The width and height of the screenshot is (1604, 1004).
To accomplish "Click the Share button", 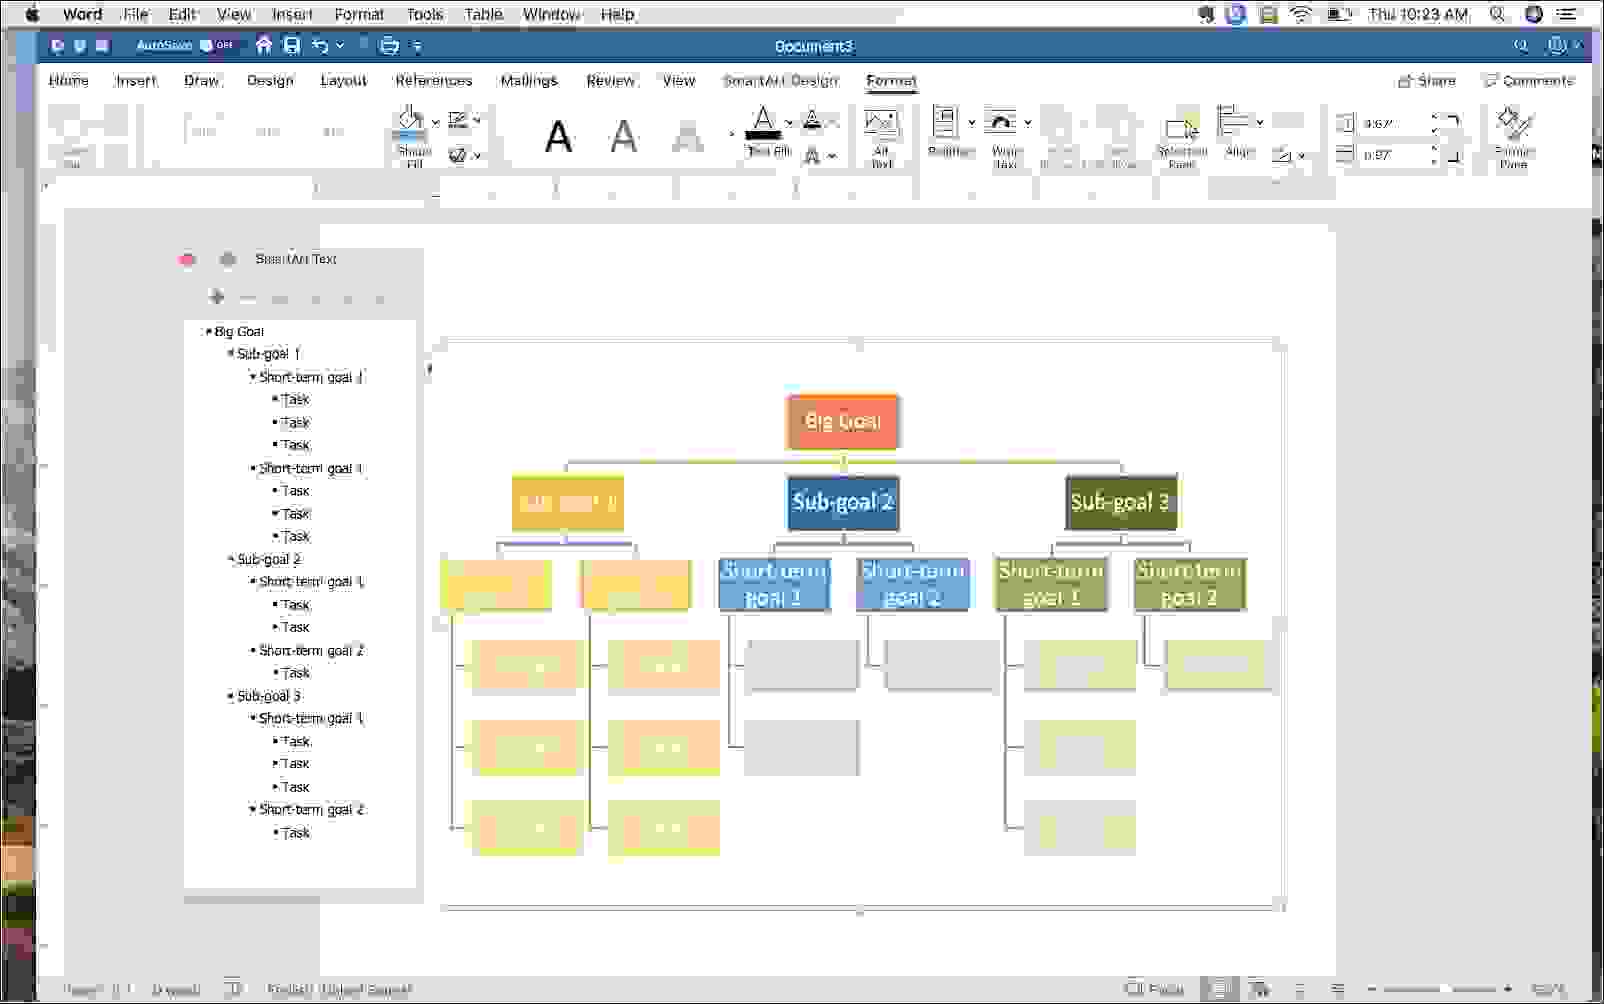I will point(1427,81).
